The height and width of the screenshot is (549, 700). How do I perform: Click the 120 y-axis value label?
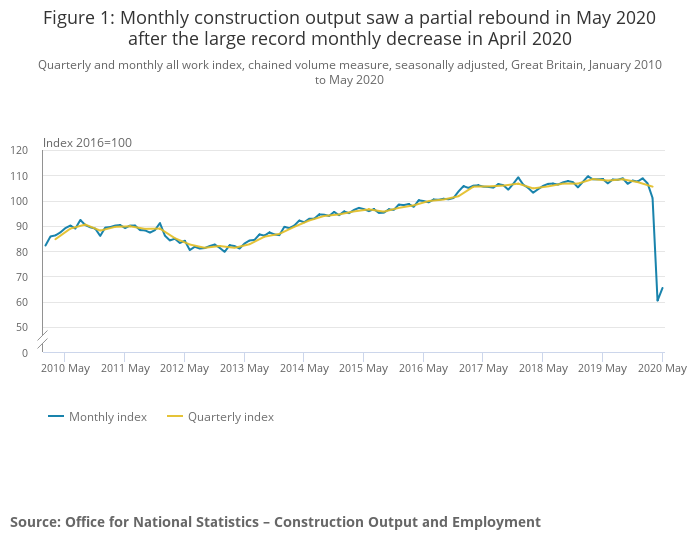pyautogui.click(x=19, y=151)
